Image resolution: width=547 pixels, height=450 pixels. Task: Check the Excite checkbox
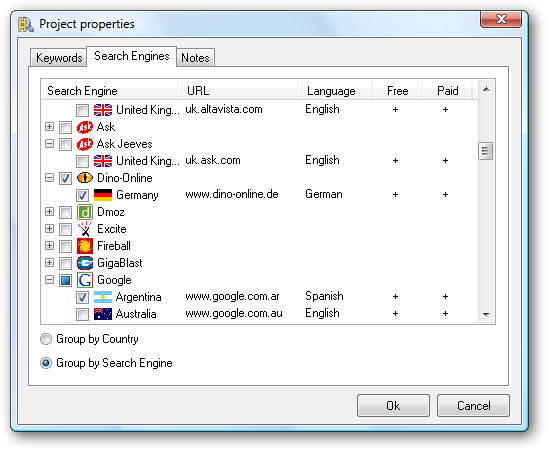(x=65, y=229)
